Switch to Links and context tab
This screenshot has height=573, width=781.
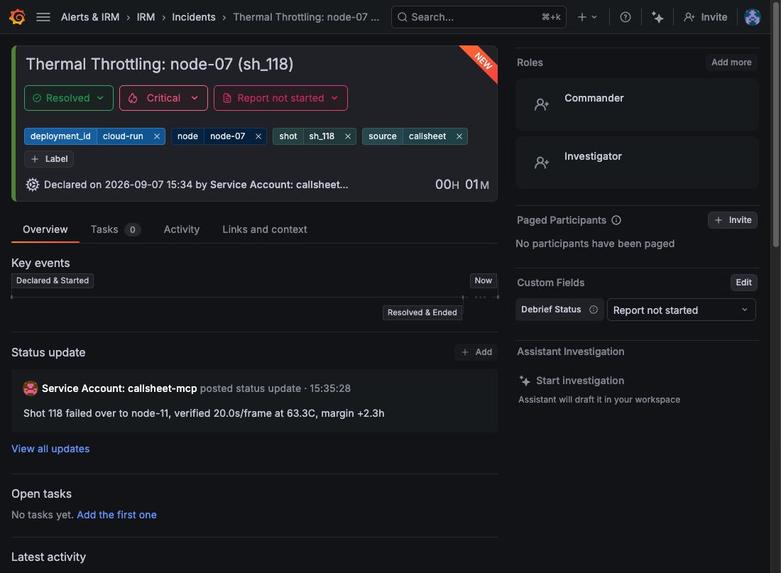[x=264, y=229]
